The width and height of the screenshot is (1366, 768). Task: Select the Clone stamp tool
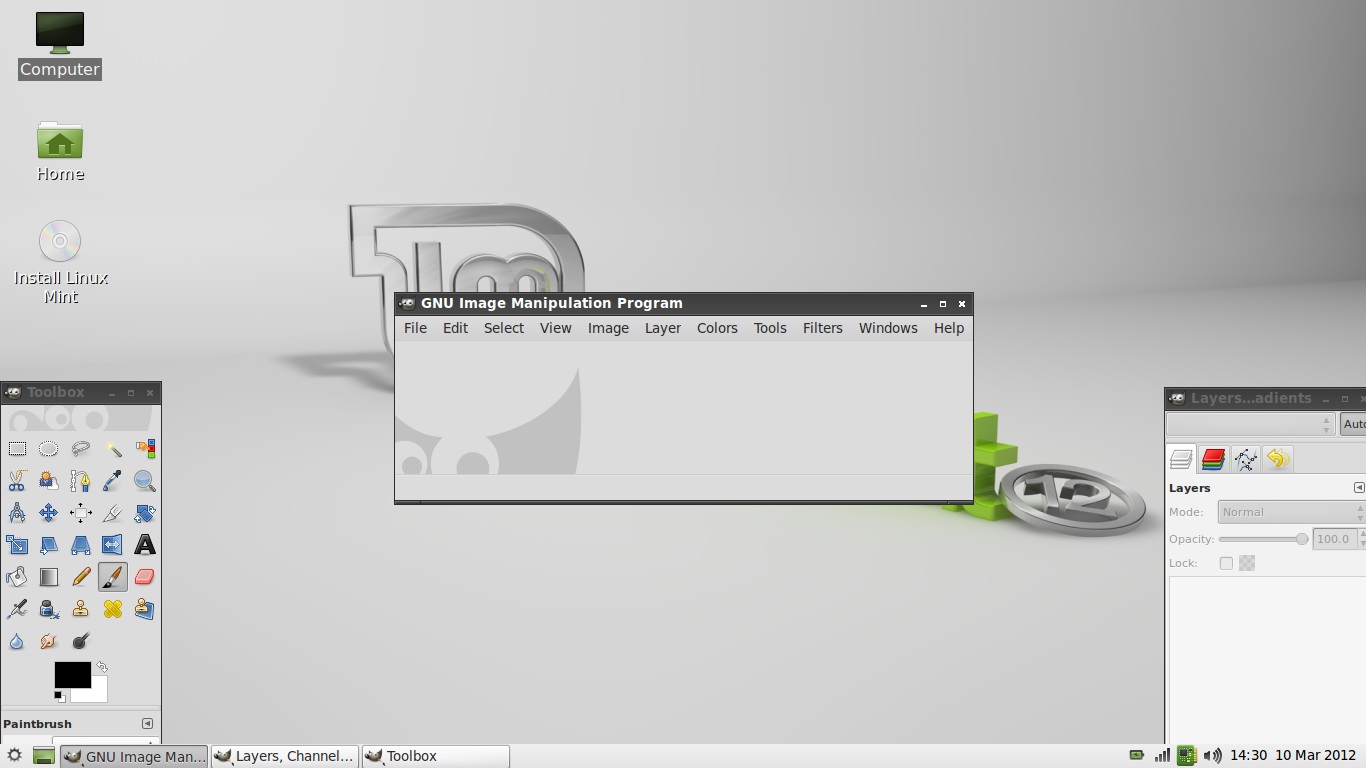click(81, 609)
